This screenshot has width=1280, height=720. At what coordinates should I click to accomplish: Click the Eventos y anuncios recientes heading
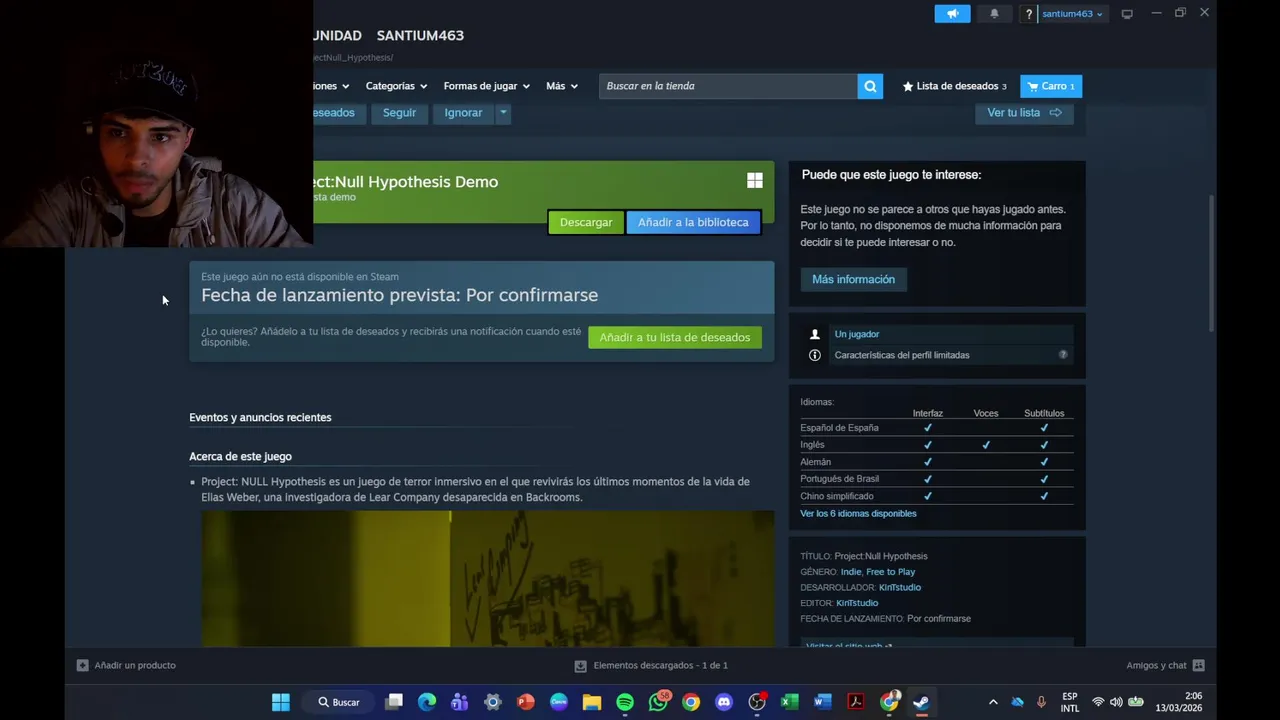click(x=260, y=417)
